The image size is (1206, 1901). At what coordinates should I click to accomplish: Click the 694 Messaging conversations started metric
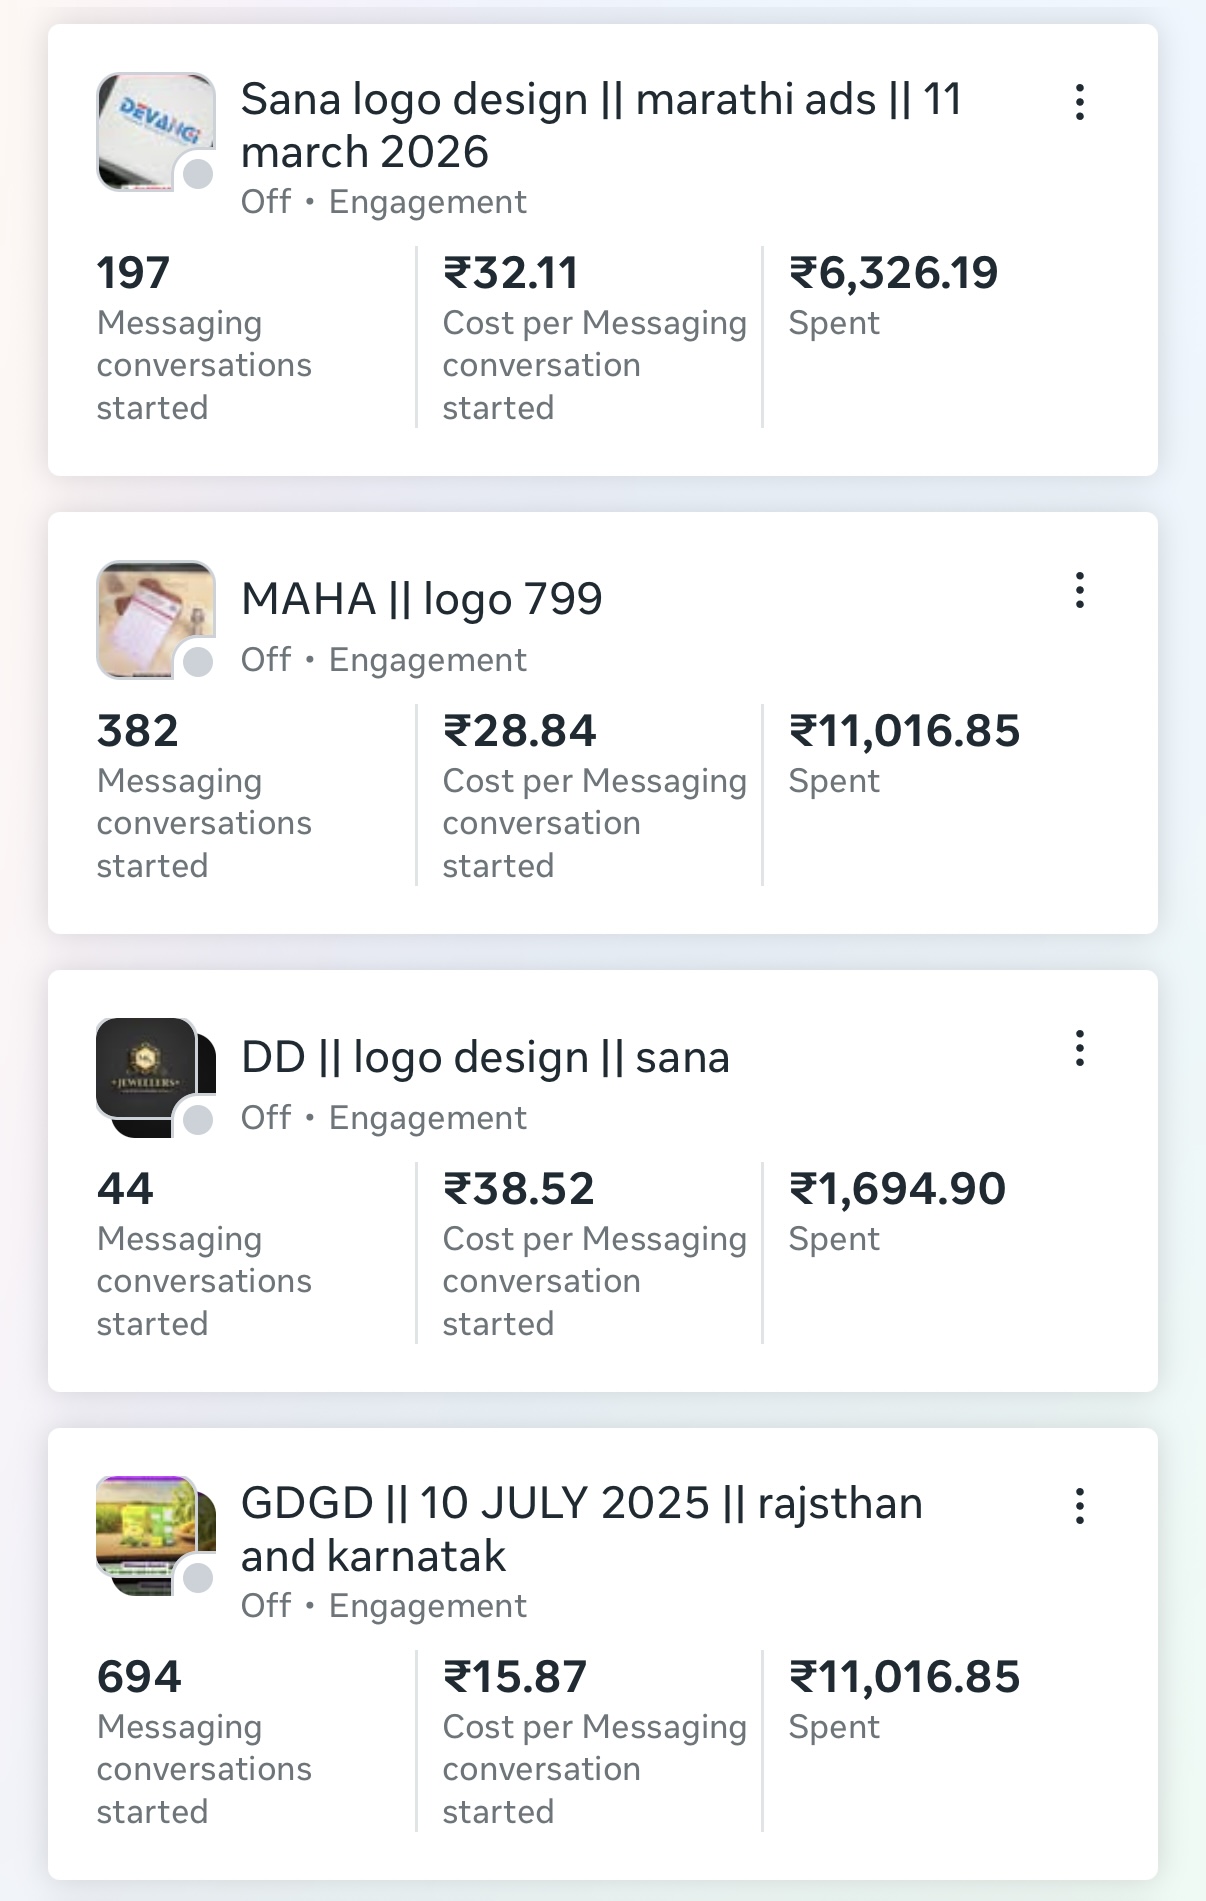139,1678
